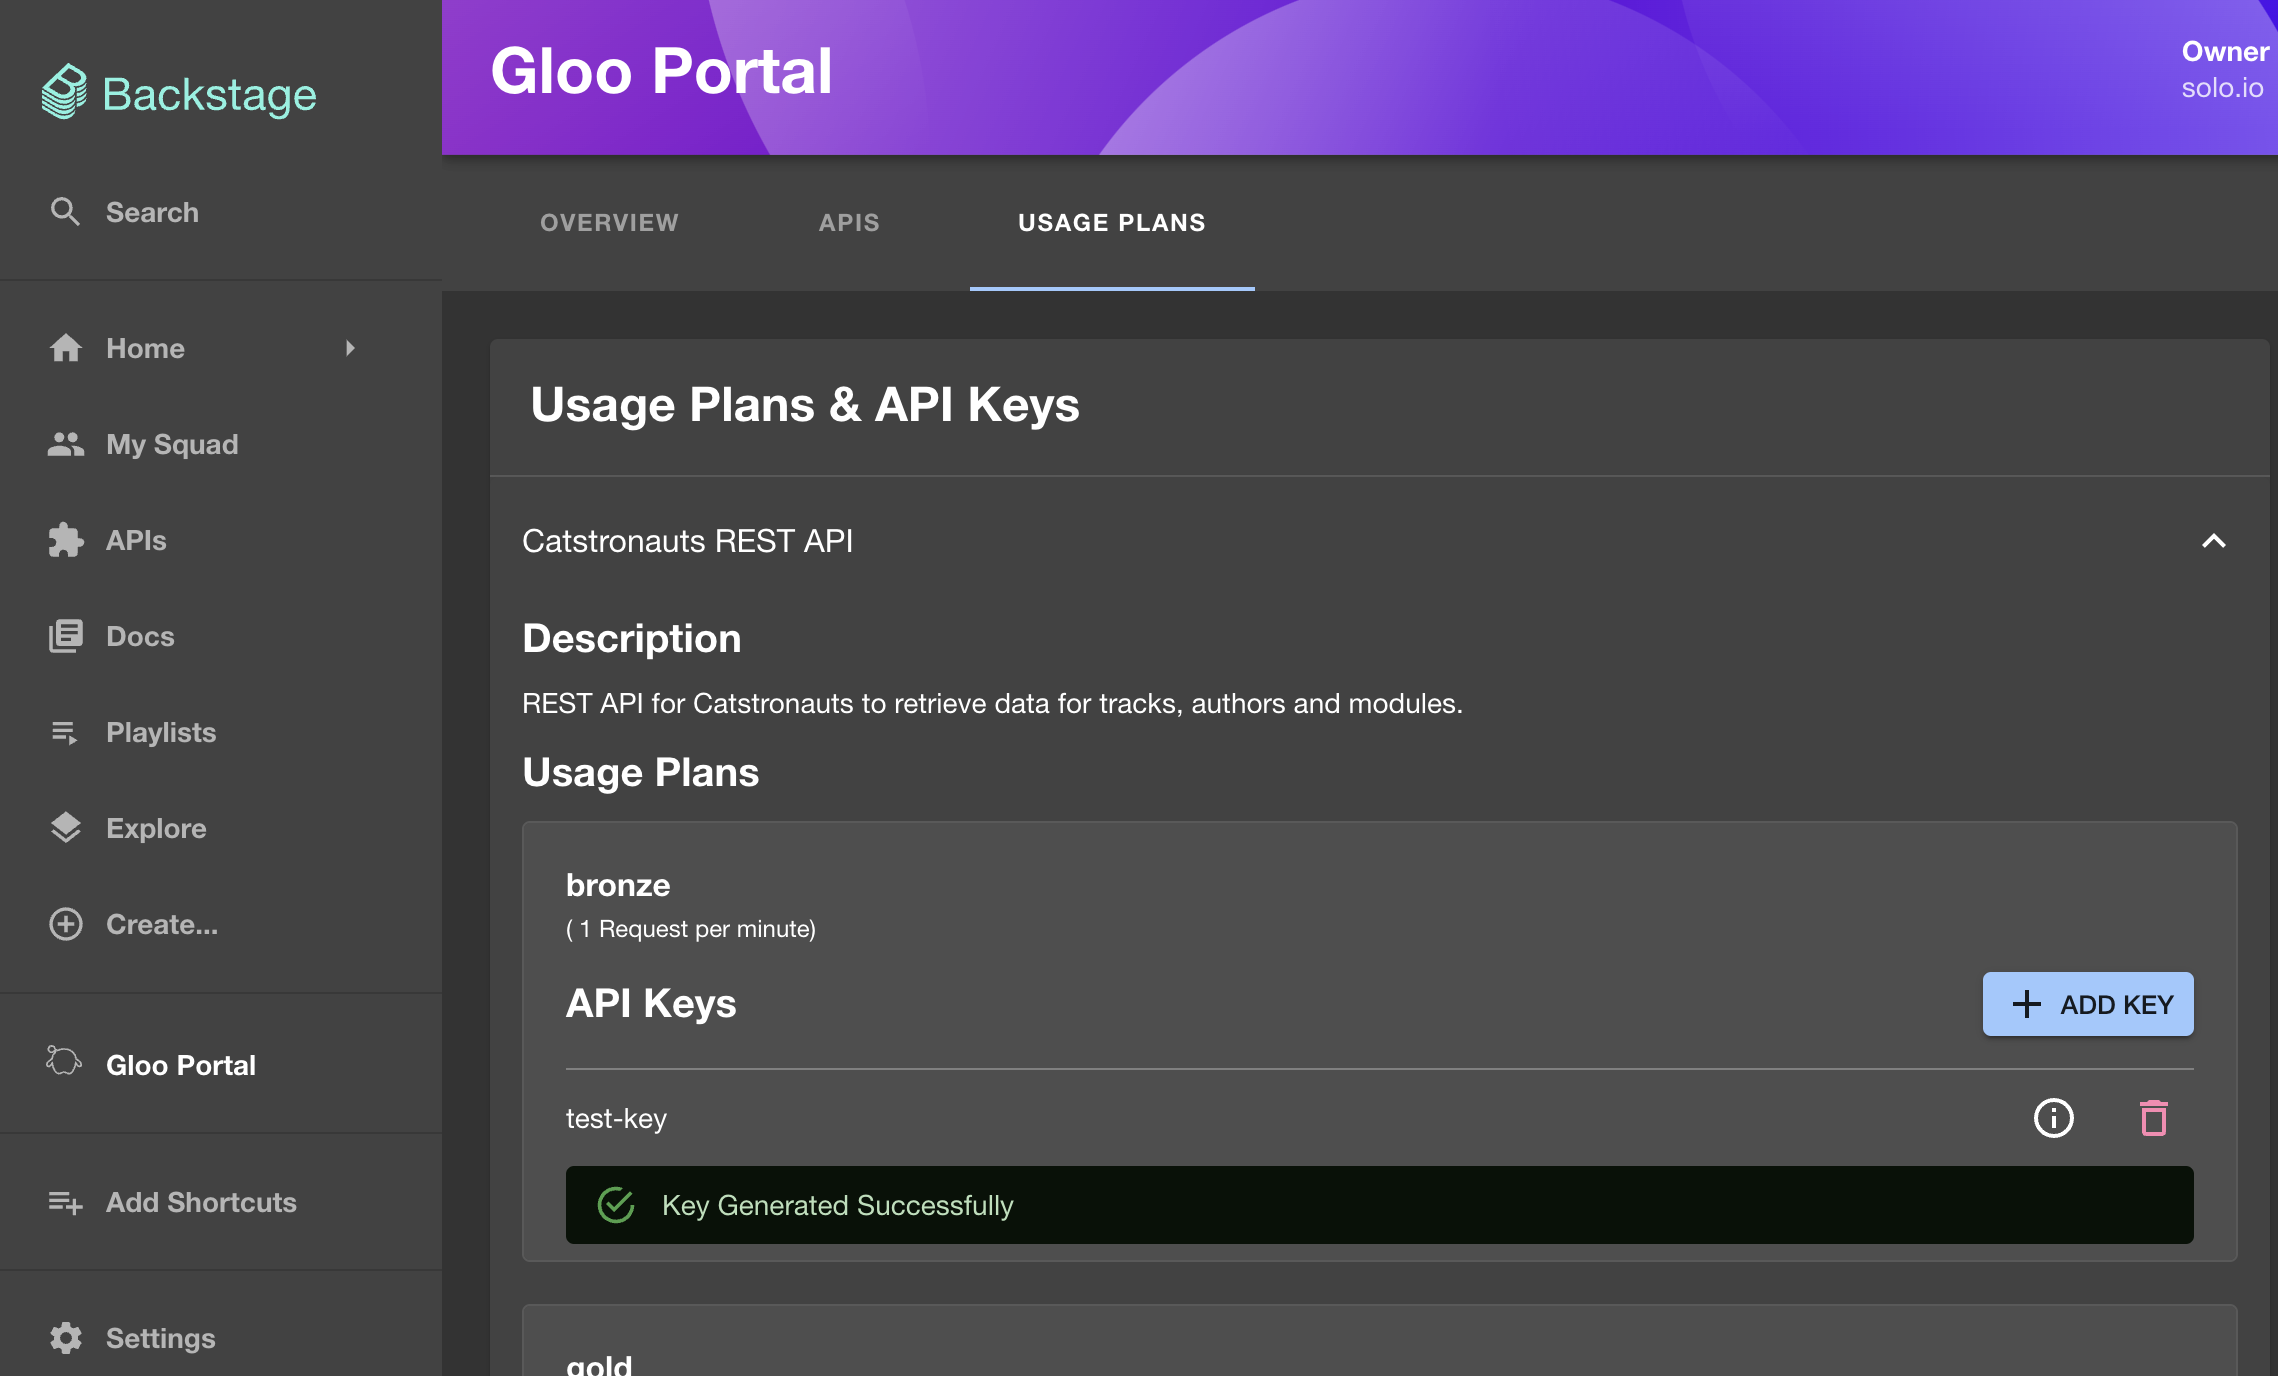This screenshot has height=1376, width=2278.
Task: Expand the Home submenu arrow
Action: (x=350, y=348)
